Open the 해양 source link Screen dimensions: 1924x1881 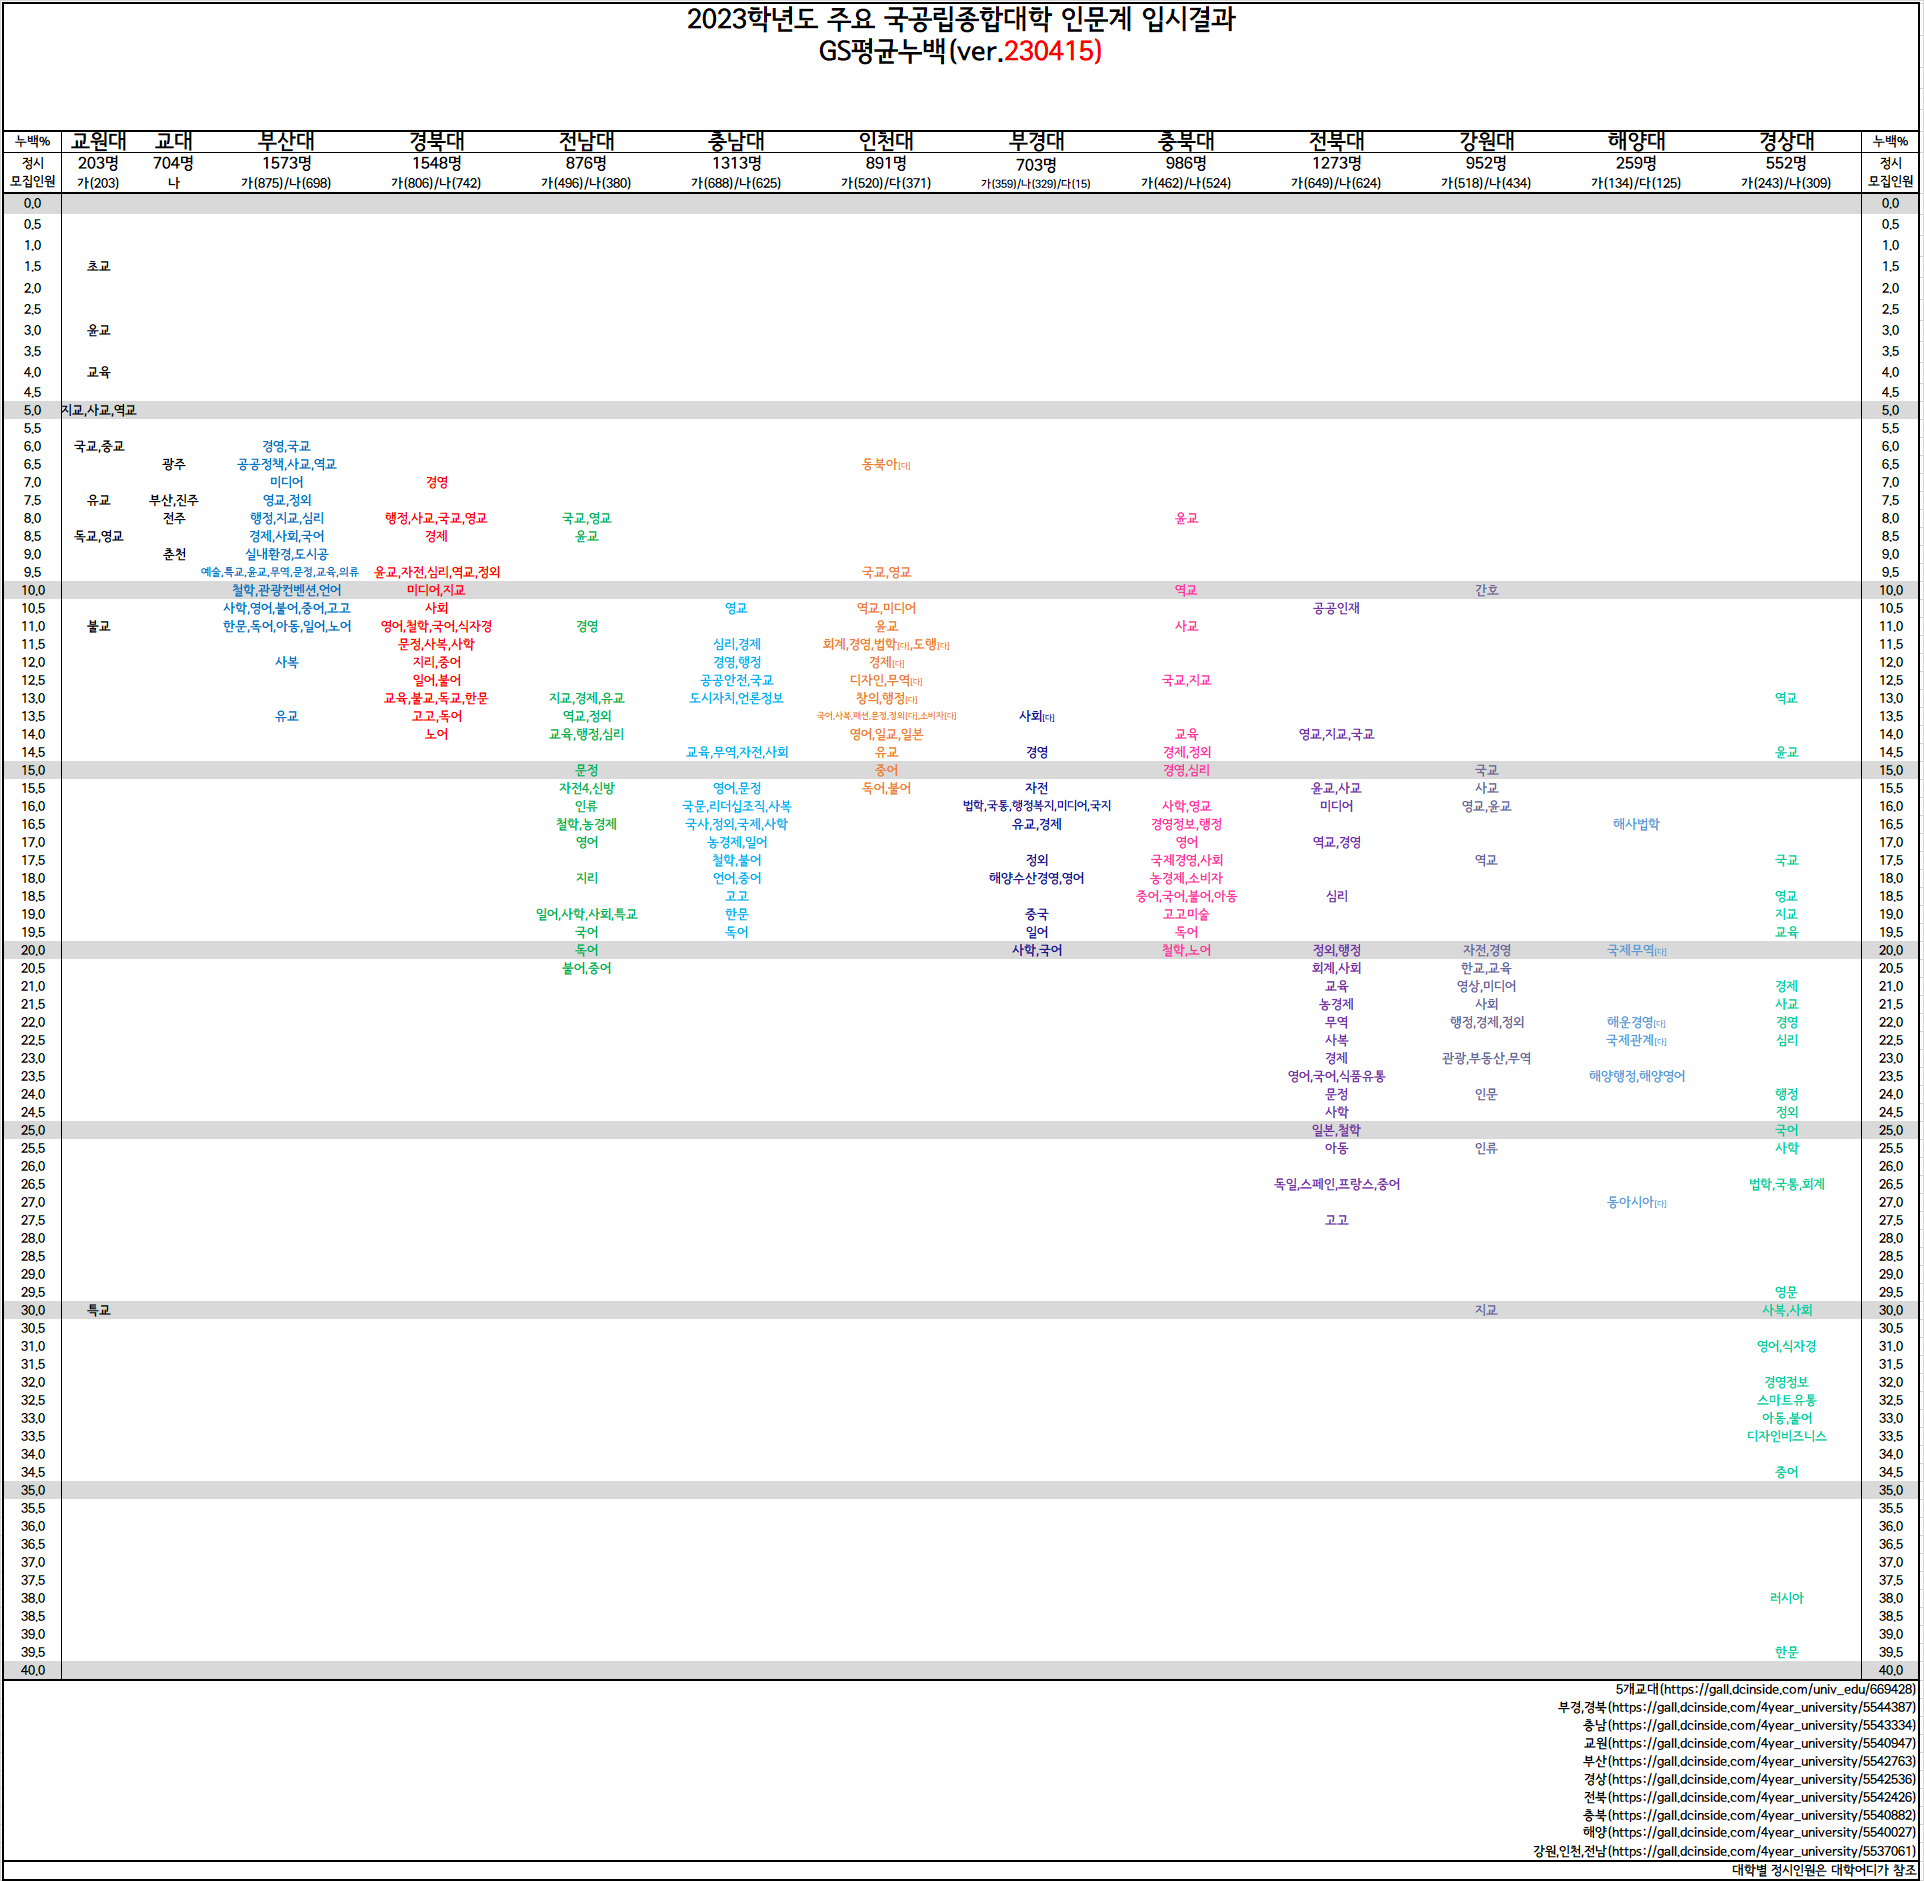(x=1748, y=1832)
